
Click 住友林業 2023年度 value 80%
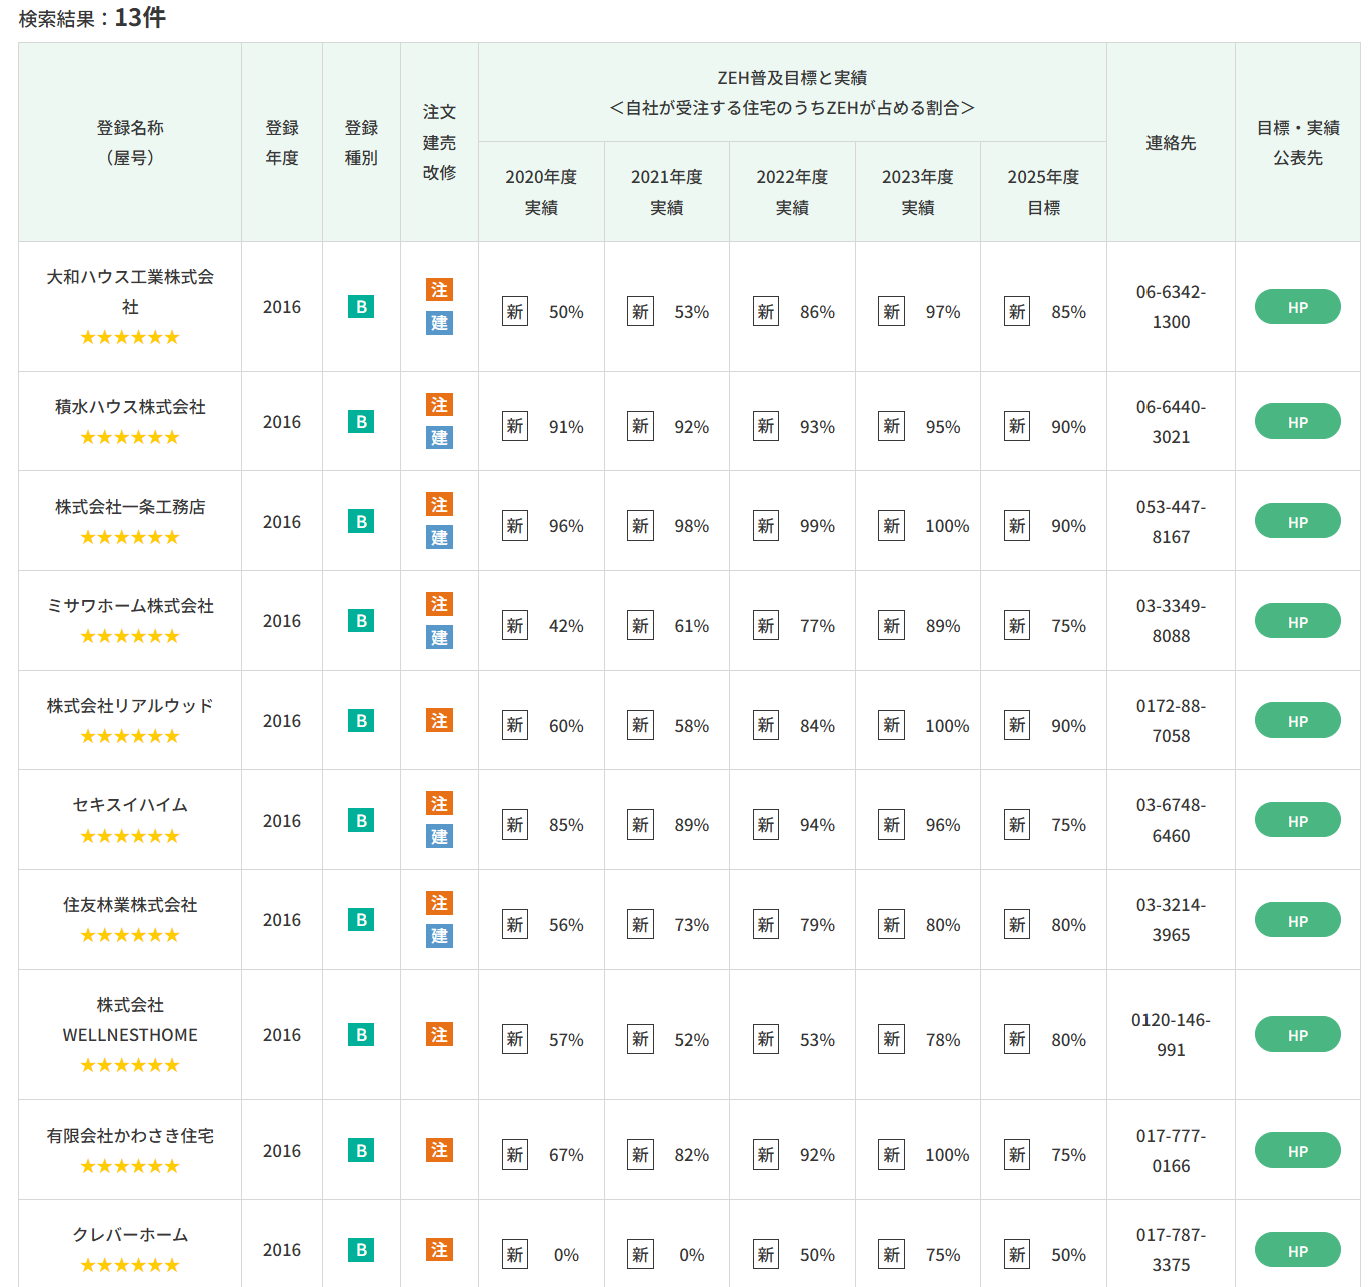[943, 925]
